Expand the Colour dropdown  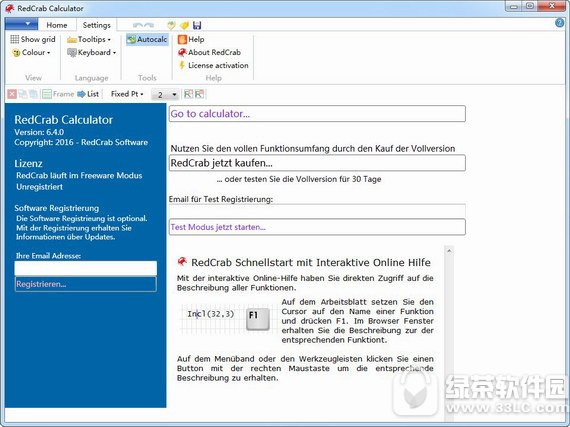point(31,52)
